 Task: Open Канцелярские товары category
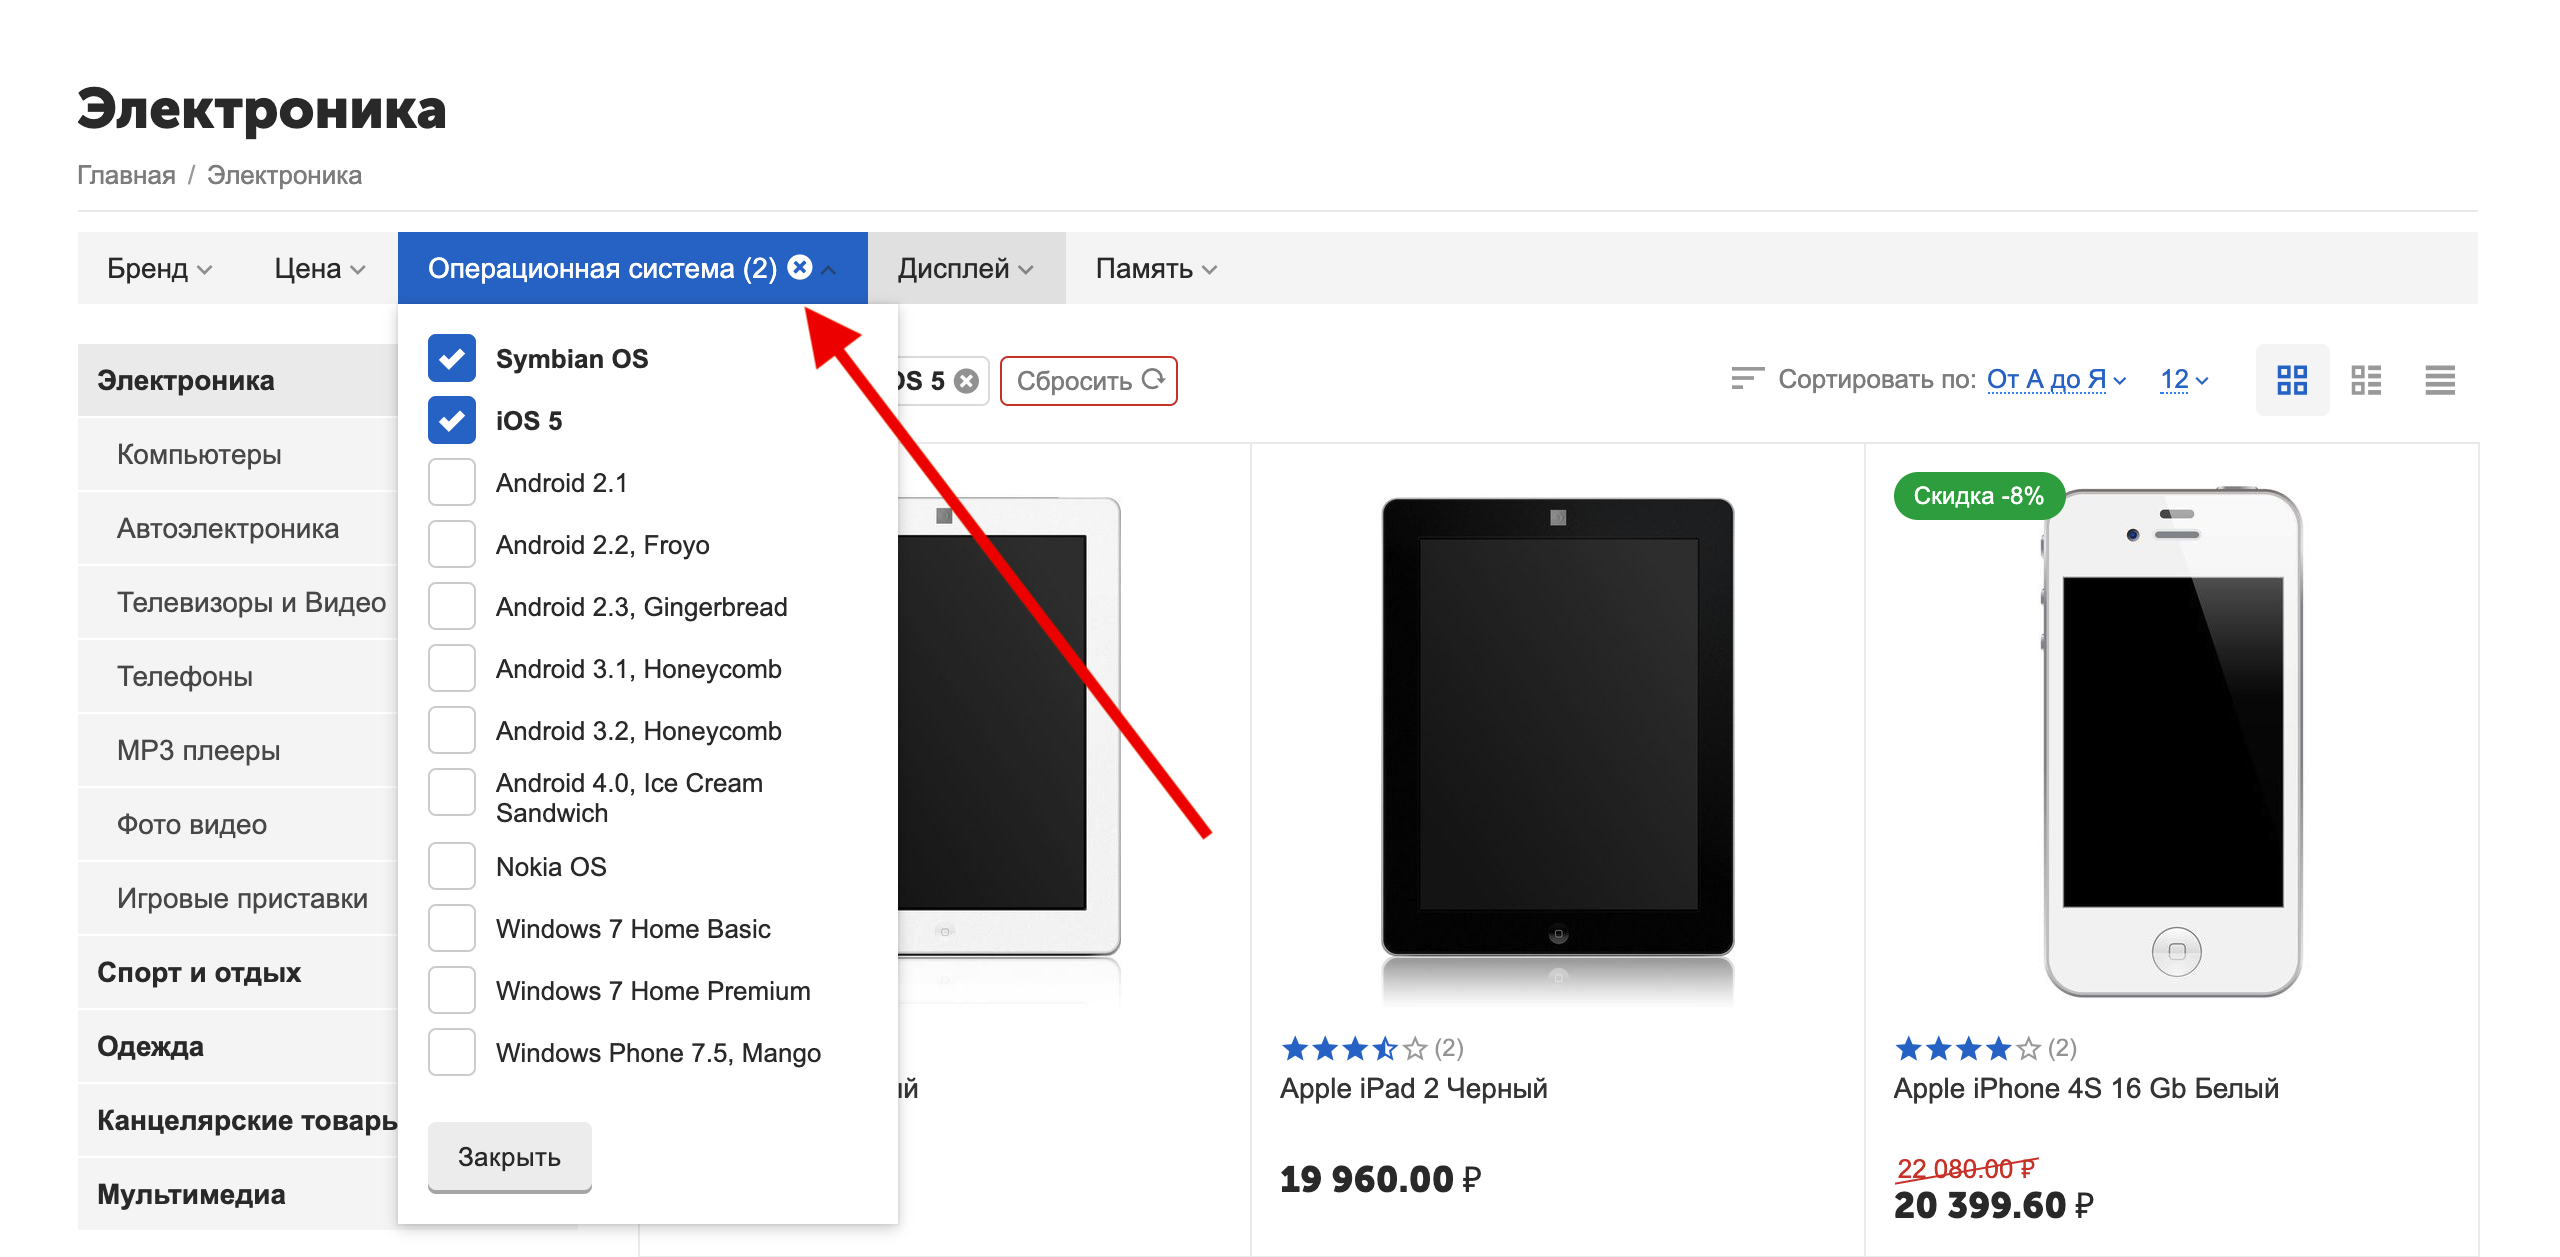pos(238,1120)
